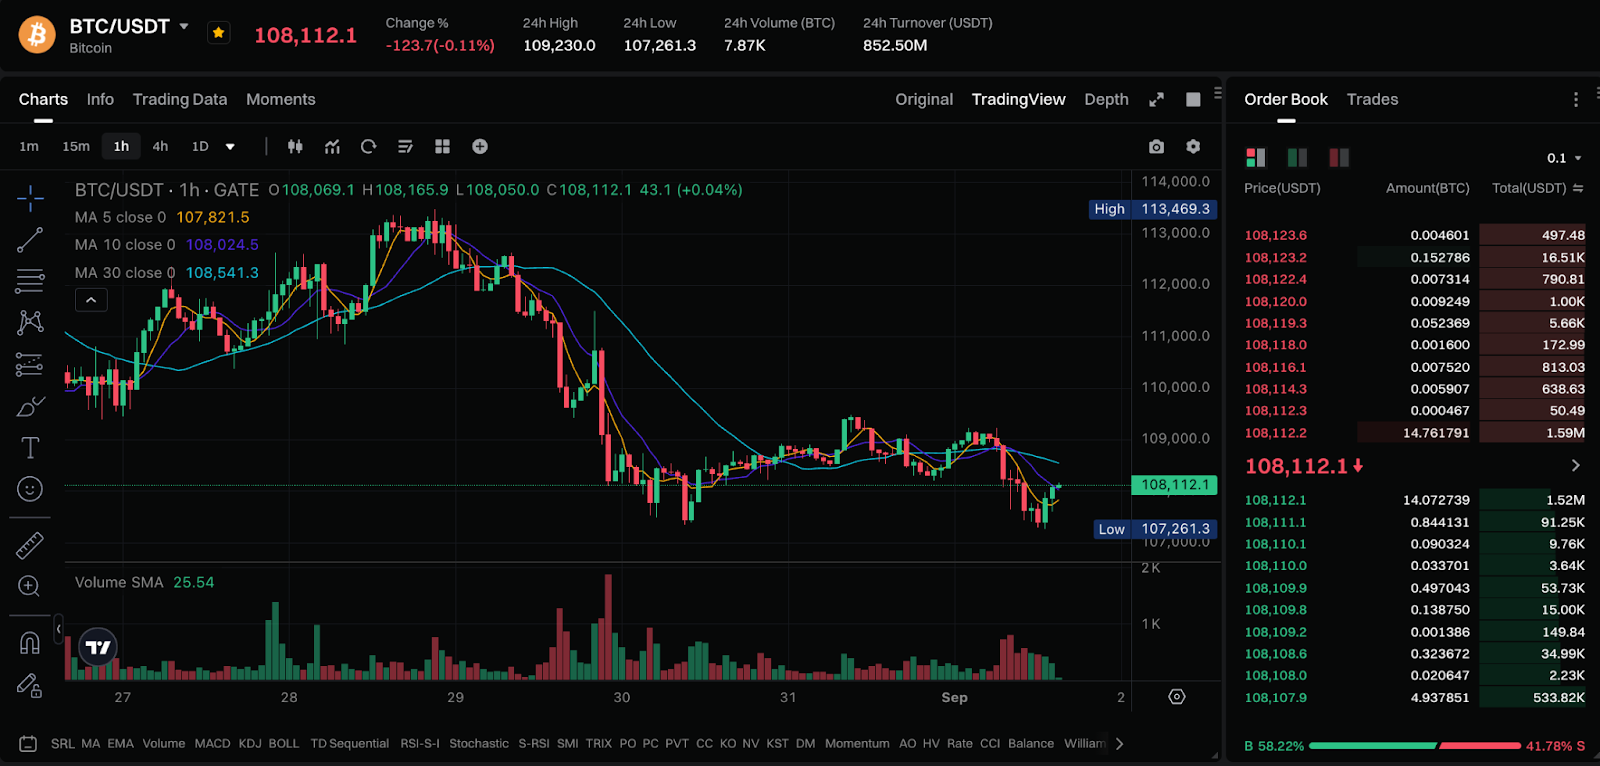Viewport: 1600px width, 766px height.
Task: Toggle the EMA indicator
Action: click(120, 743)
